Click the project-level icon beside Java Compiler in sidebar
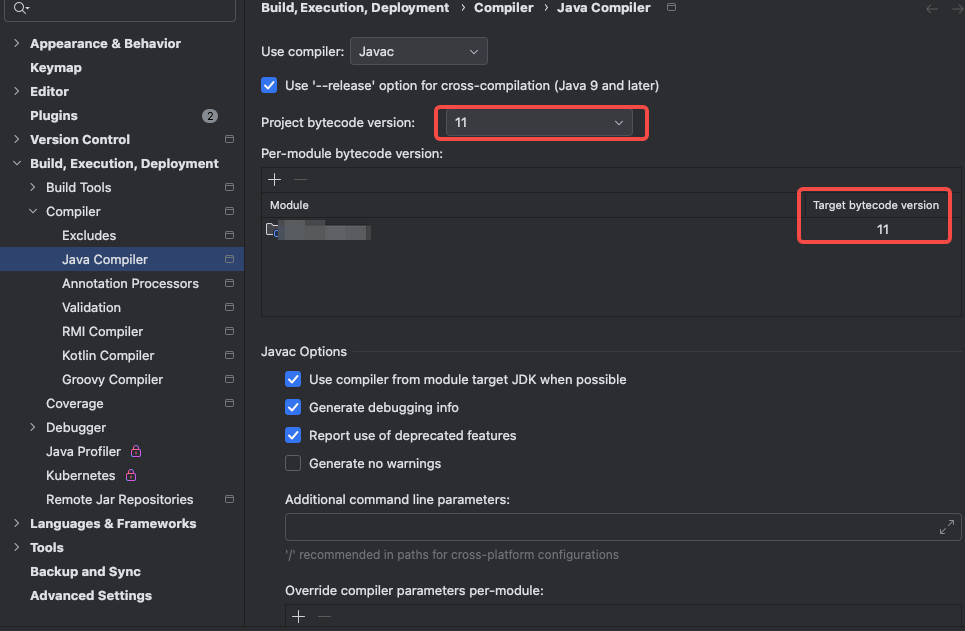 230,259
